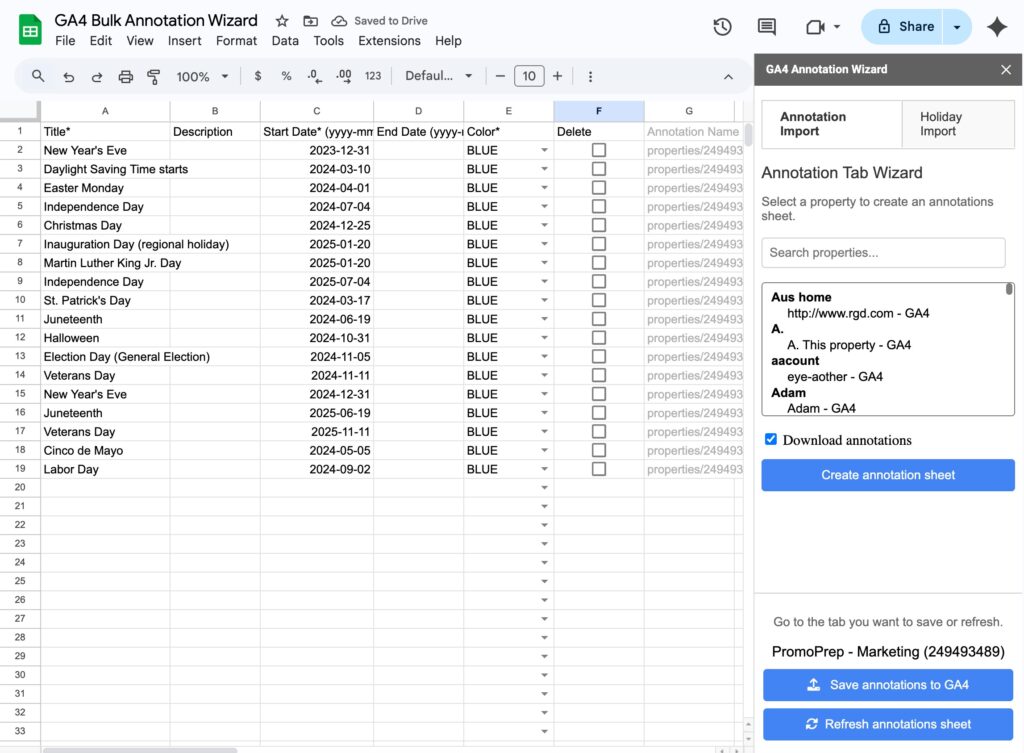Image resolution: width=1024 pixels, height=753 pixels.
Task: Star the GA4 Bulk Annotation Wizard document
Action: tap(281, 21)
